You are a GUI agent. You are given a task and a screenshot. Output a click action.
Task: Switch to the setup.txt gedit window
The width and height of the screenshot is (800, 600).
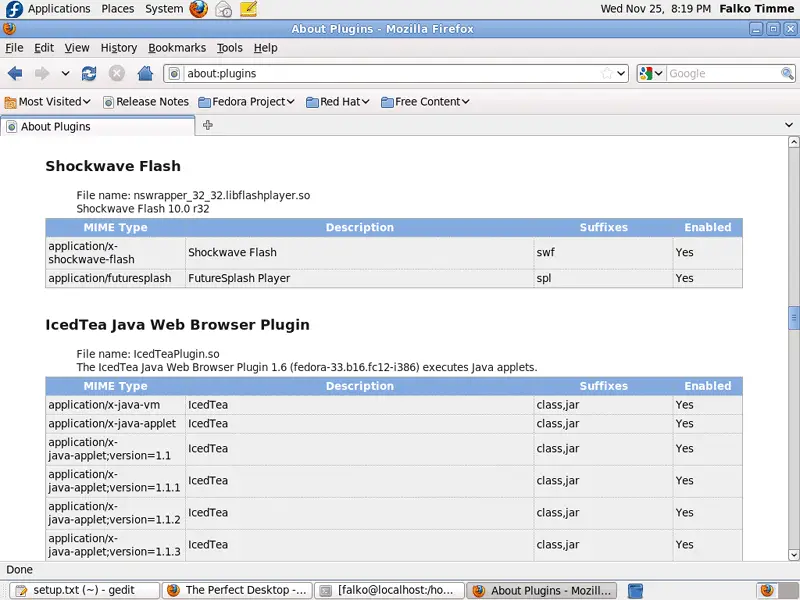[x=85, y=590]
